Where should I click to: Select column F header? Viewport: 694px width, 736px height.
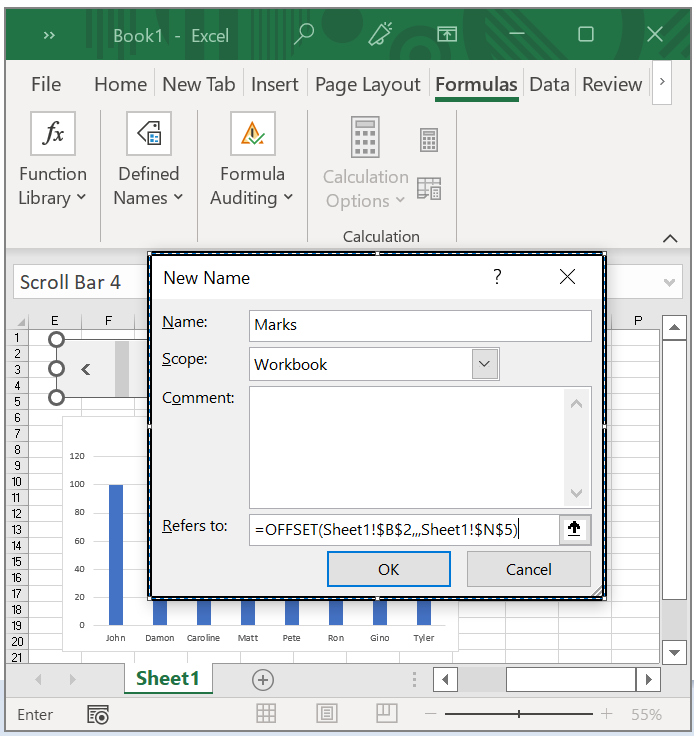(x=108, y=321)
